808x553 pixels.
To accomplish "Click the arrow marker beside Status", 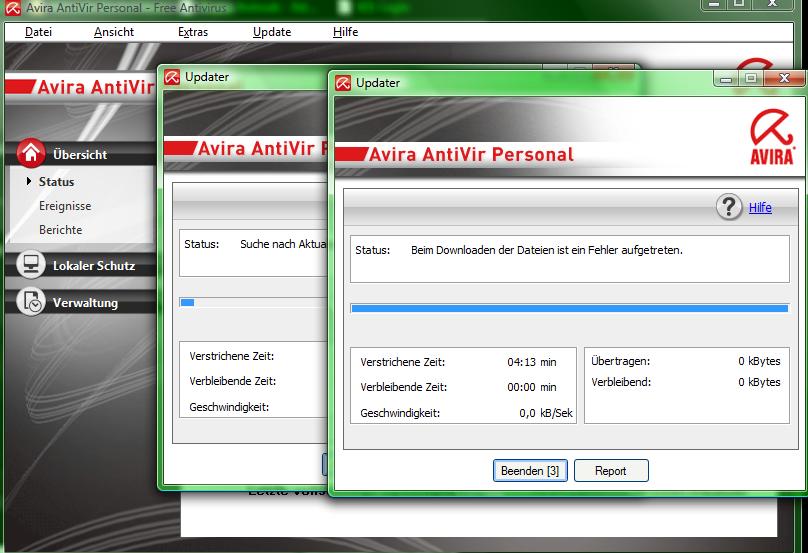I will pos(29,181).
